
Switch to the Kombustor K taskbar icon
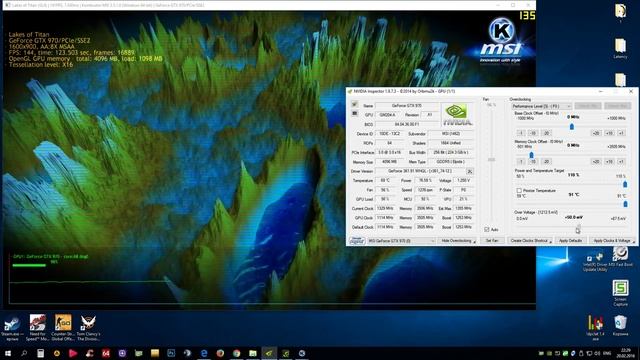pos(302,353)
